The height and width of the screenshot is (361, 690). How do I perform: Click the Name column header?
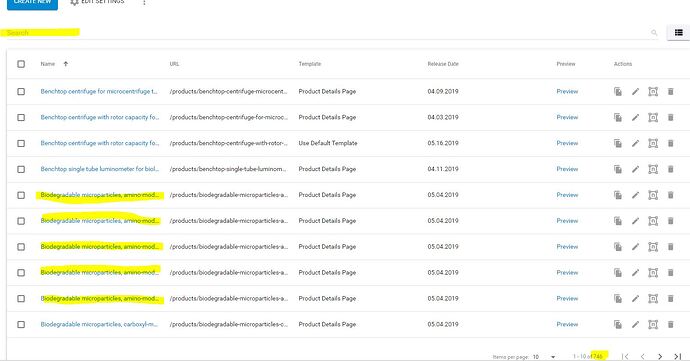click(x=48, y=64)
